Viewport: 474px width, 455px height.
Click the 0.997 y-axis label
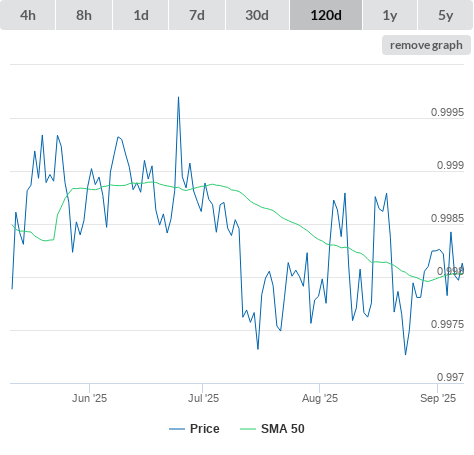tap(450, 377)
